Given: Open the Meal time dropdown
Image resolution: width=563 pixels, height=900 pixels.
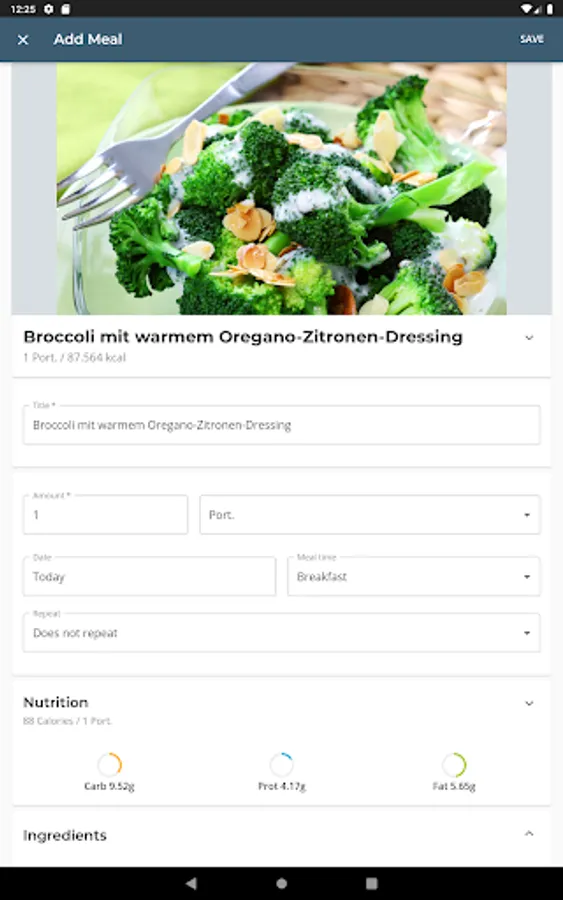Looking at the screenshot, I should pyautogui.click(x=413, y=576).
